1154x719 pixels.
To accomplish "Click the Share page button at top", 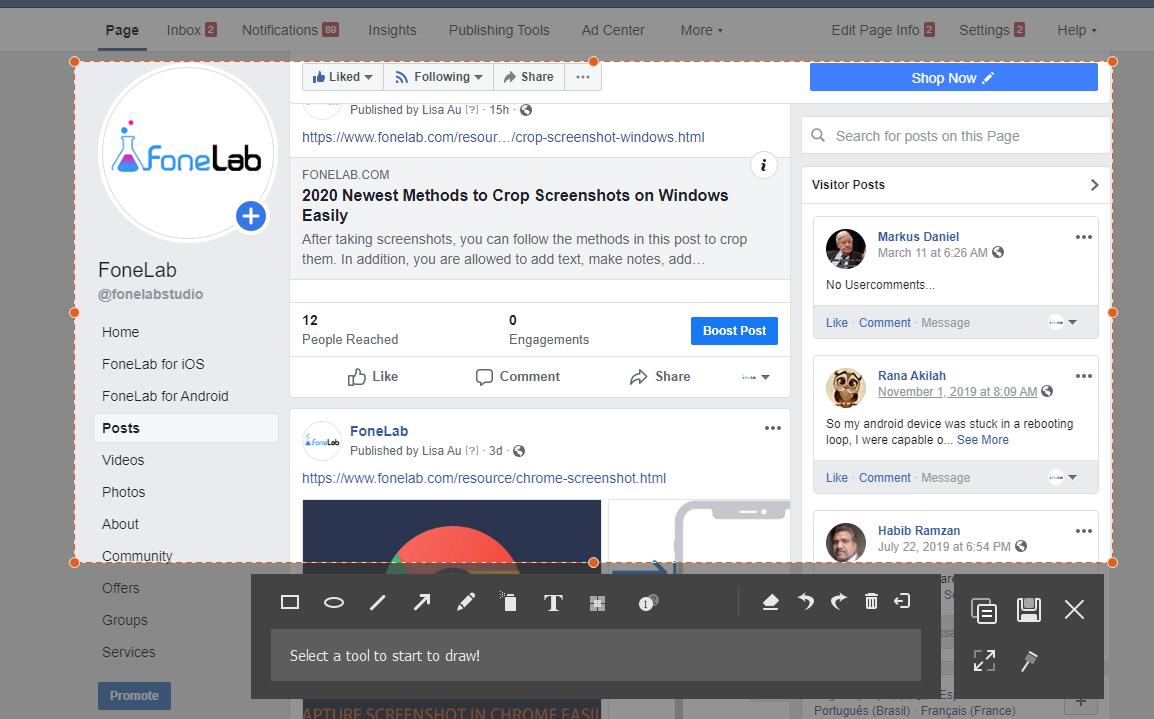I will pyautogui.click(x=528, y=77).
